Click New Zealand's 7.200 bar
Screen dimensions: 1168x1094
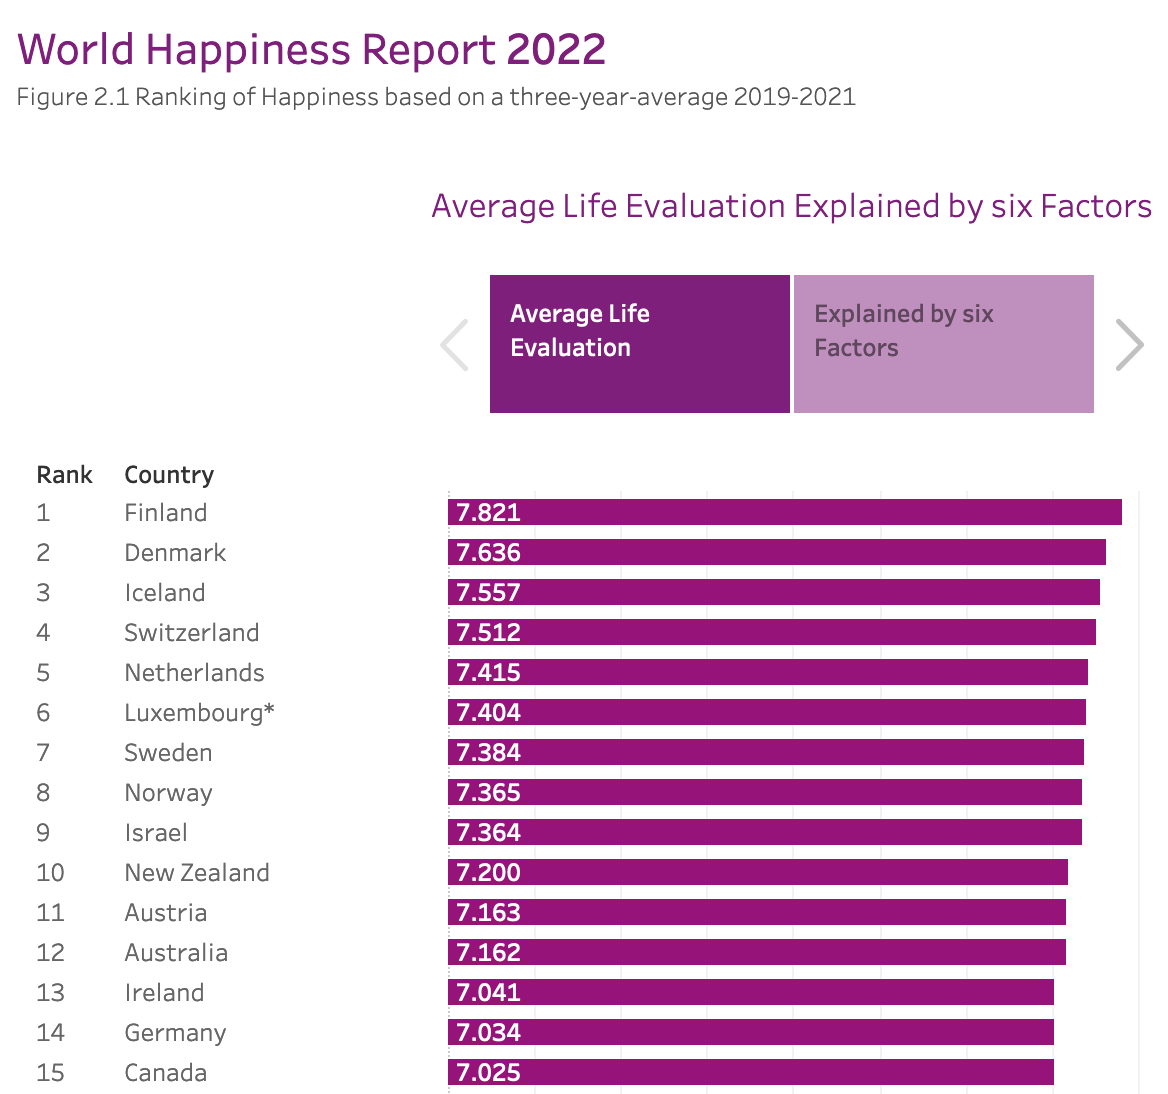[758, 872]
